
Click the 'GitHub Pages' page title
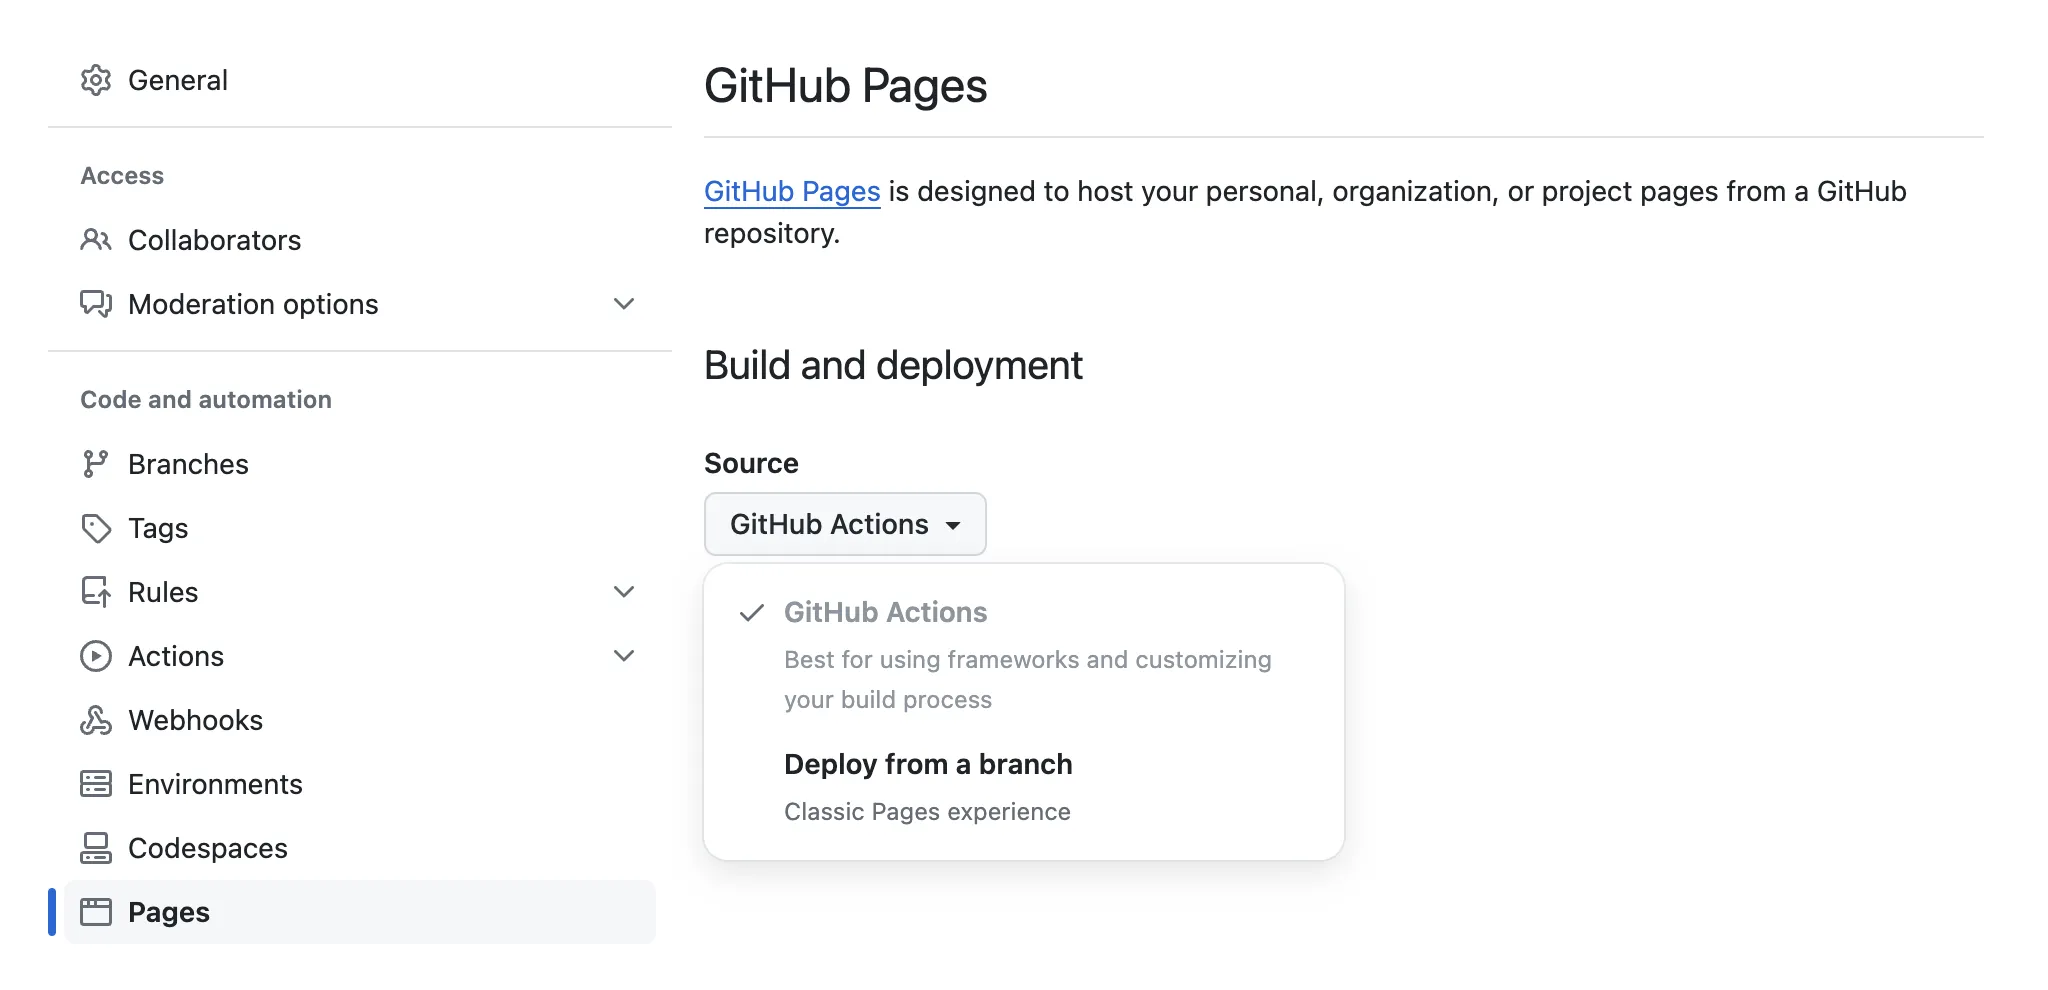tap(845, 86)
